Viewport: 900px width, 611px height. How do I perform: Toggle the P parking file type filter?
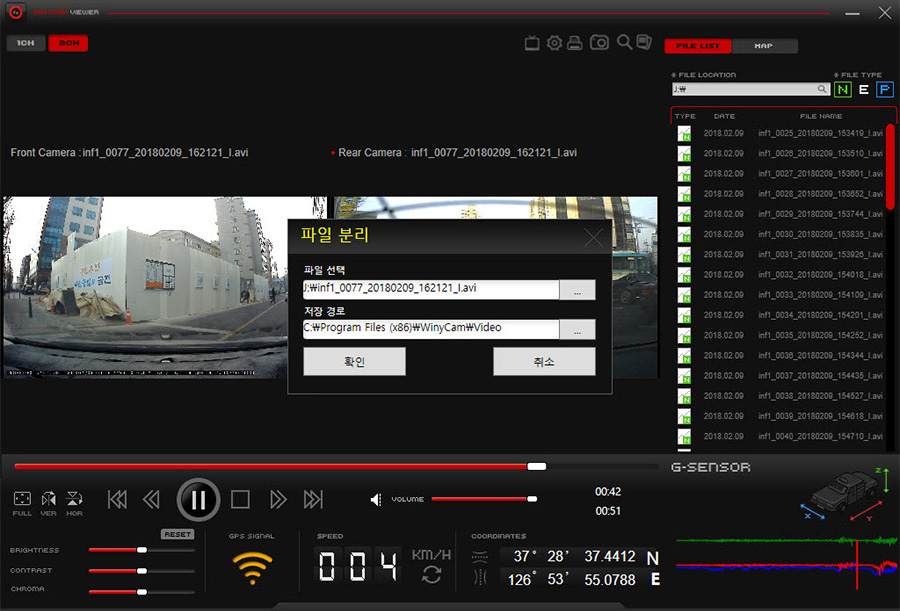pos(885,89)
